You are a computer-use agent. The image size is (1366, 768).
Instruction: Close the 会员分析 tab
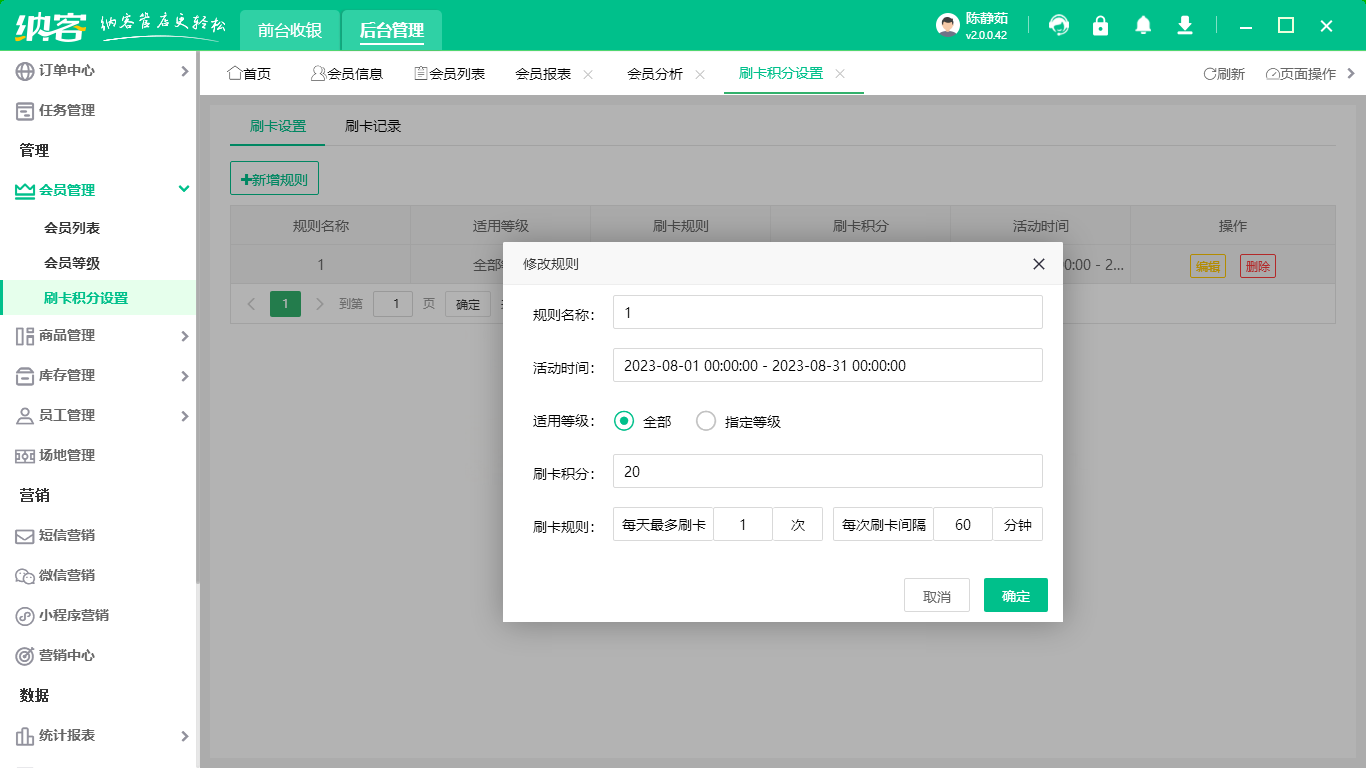click(700, 73)
